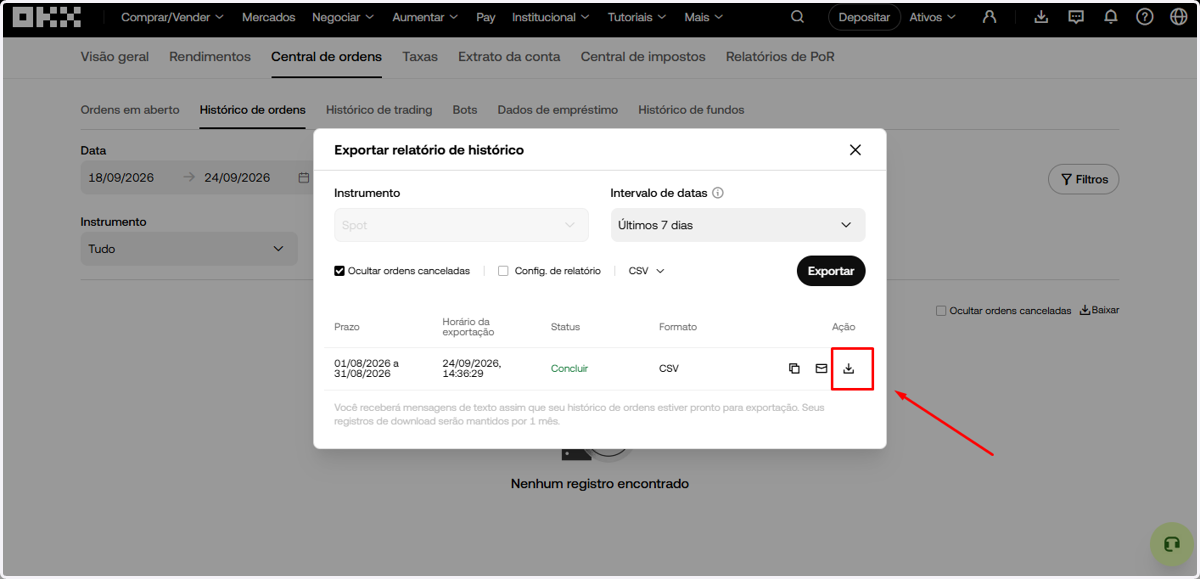This screenshot has width=1200, height=579.
Task: Click the calendar icon in Data field
Action: [304, 178]
